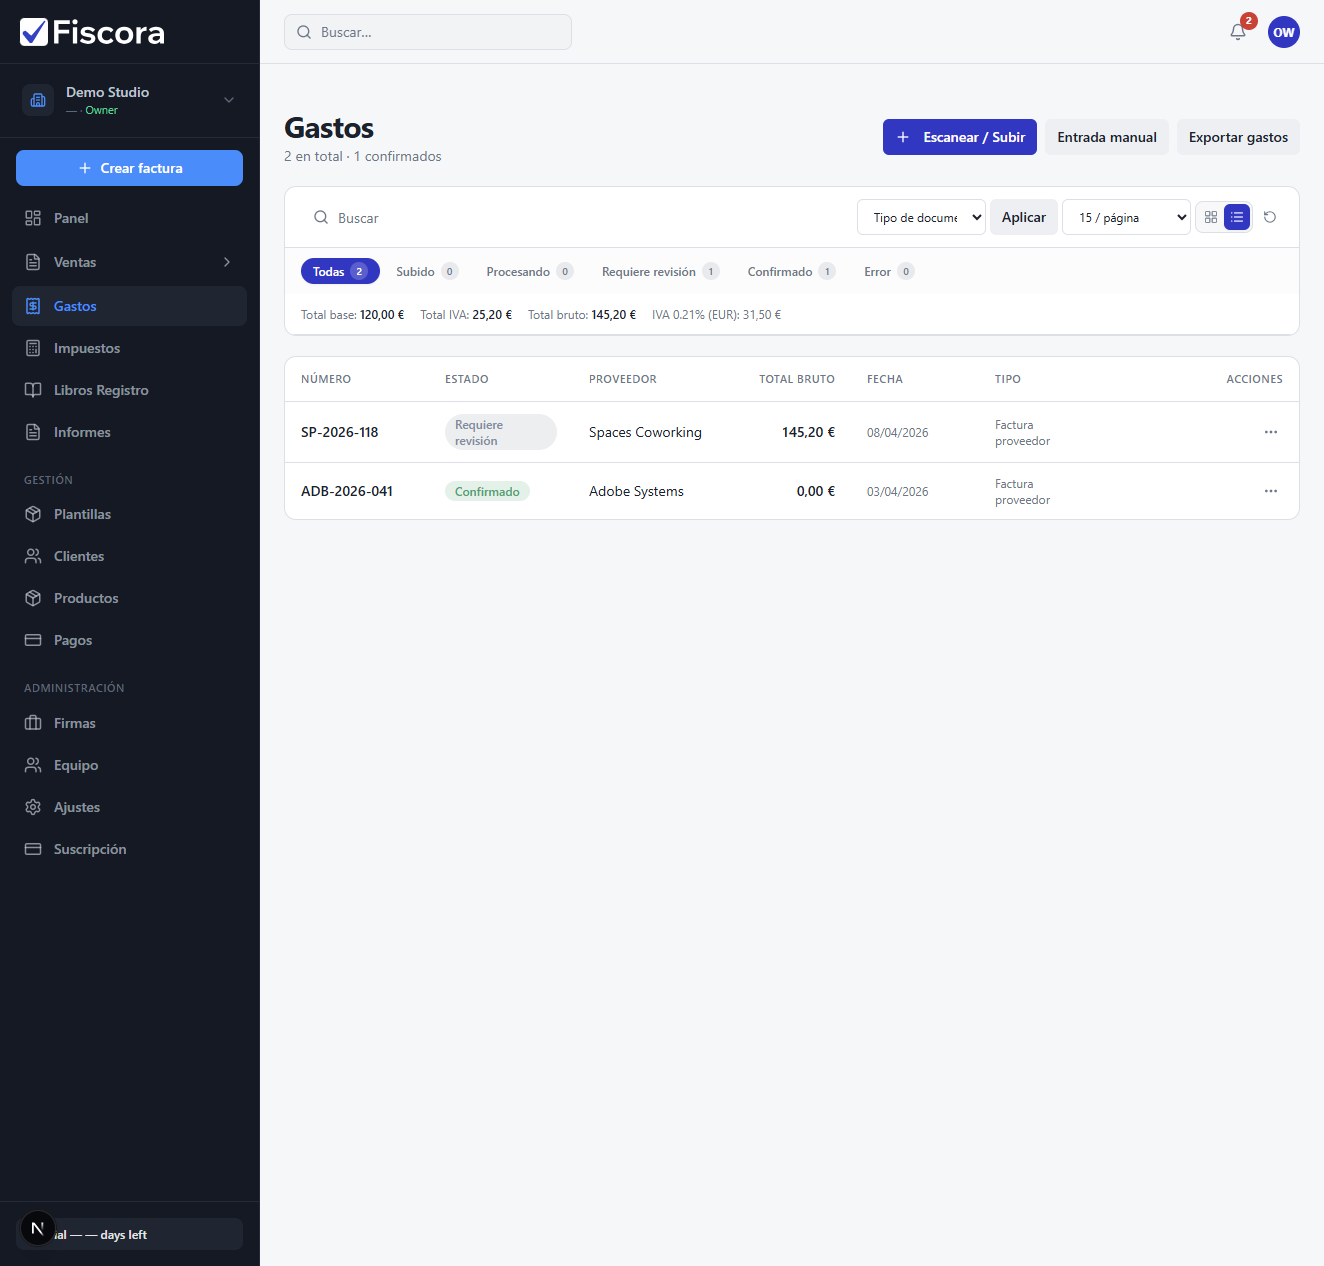Click the TOTAL BRUTO column header
The image size is (1324, 1266).
[797, 379]
